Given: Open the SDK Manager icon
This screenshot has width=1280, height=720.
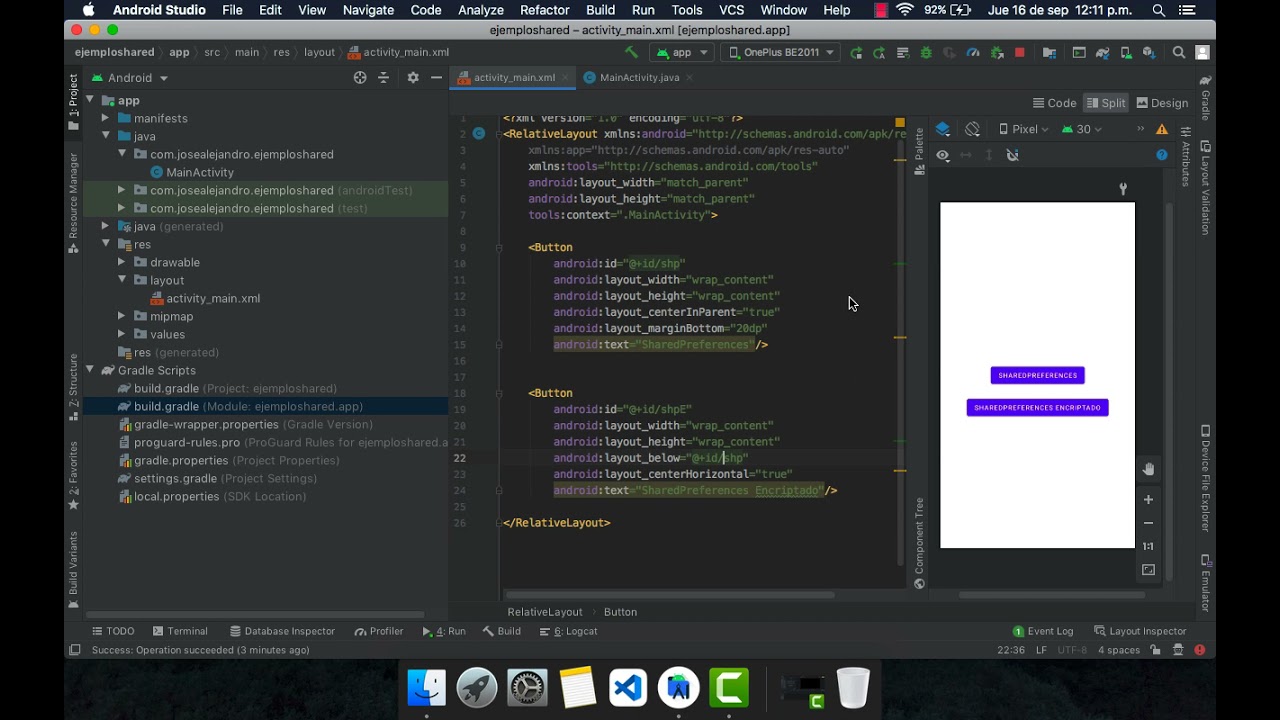Looking at the screenshot, I should point(1149,53).
